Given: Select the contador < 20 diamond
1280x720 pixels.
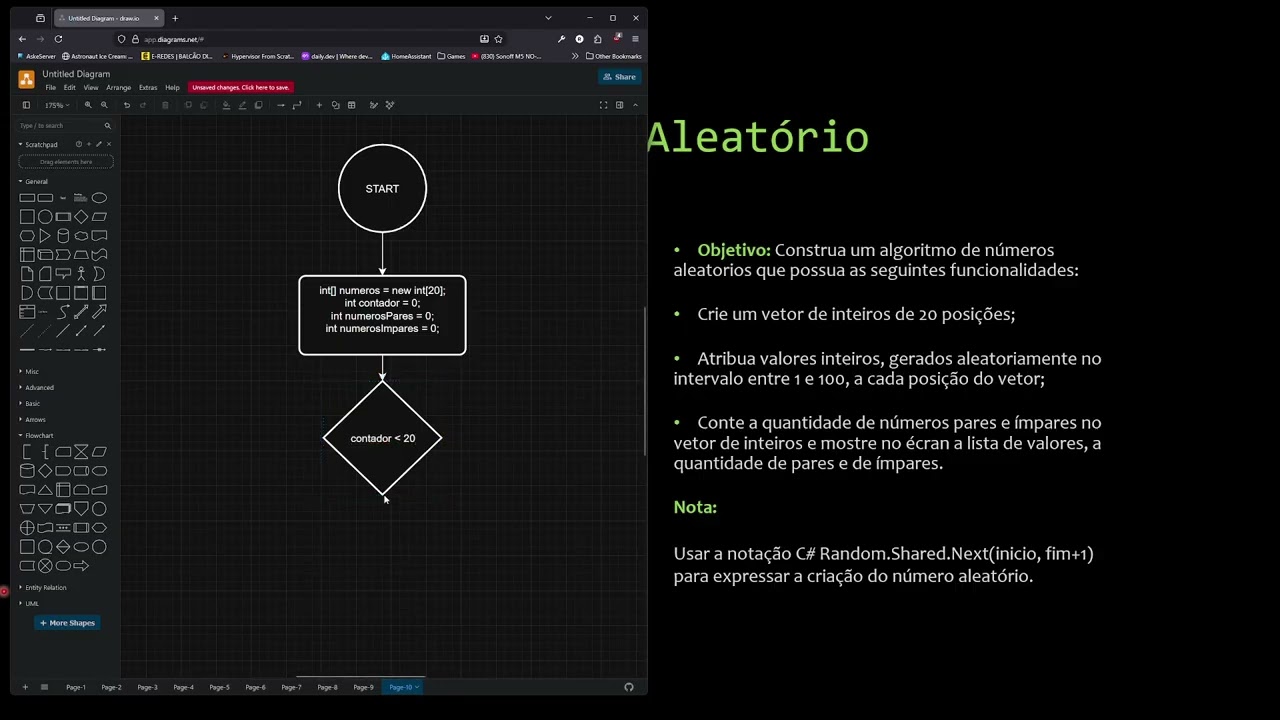Looking at the screenshot, I should pyautogui.click(x=383, y=438).
